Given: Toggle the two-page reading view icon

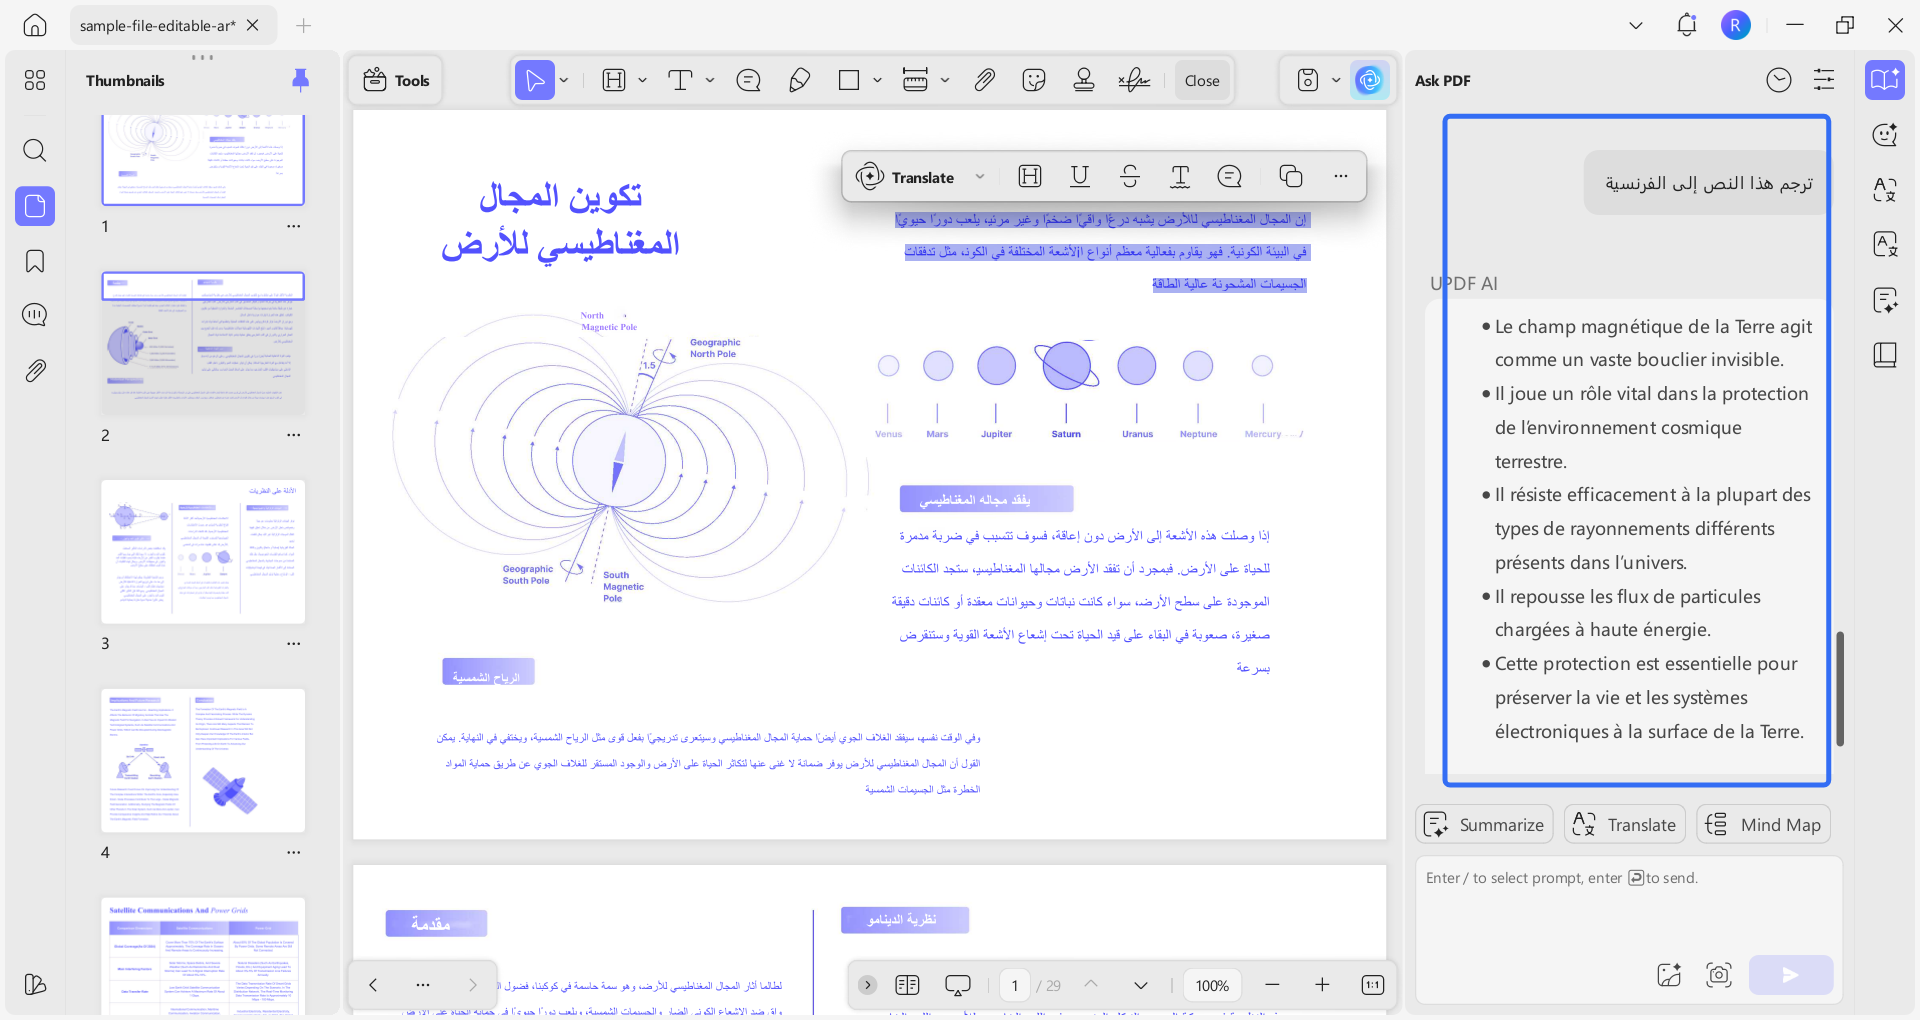Looking at the screenshot, I should pyautogui.click(x=907, y=985).
